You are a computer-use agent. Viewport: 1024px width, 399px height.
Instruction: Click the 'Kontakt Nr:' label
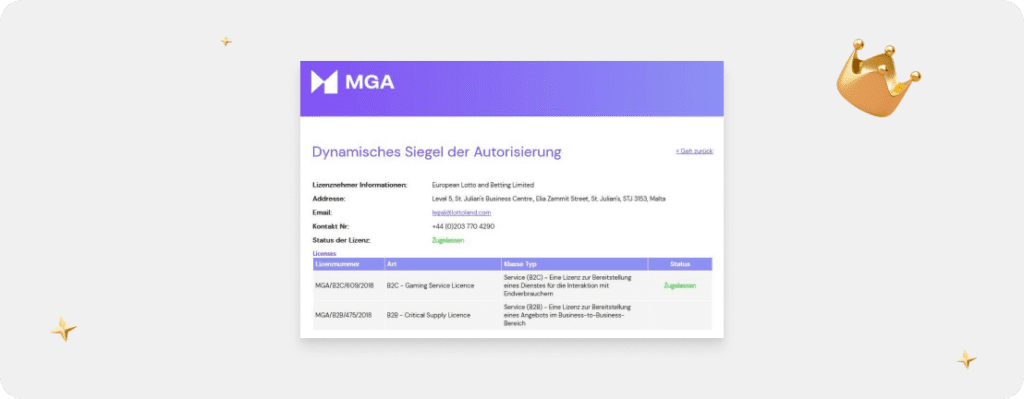[x=331, y=227]
